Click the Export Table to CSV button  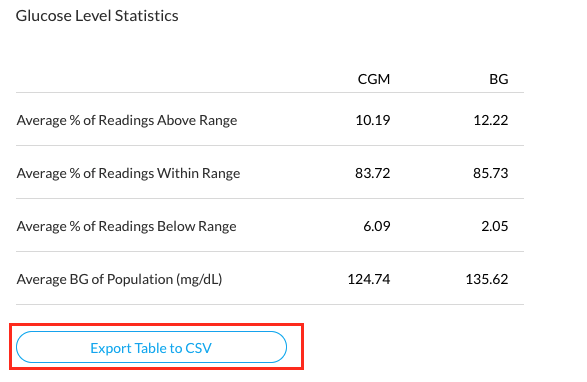[151, 347]
